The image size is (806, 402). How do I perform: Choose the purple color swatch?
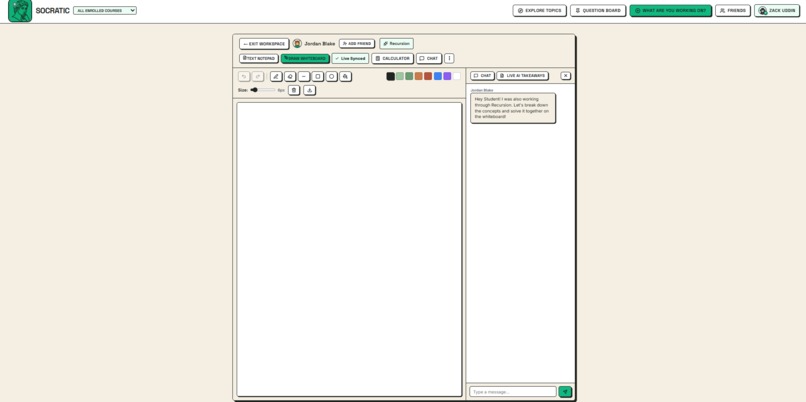447,76
